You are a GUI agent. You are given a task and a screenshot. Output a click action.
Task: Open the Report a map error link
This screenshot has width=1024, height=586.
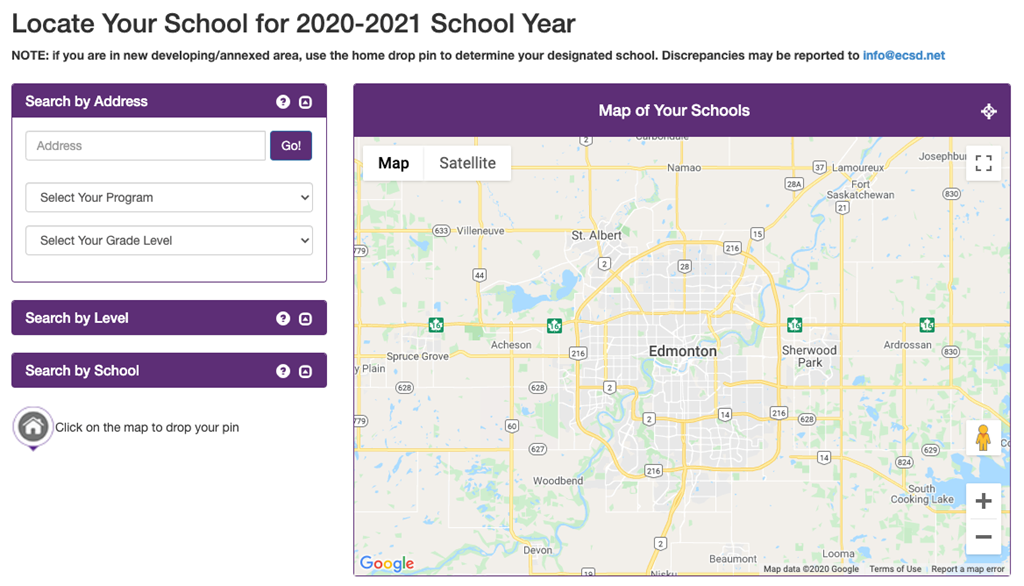point(967,569)
